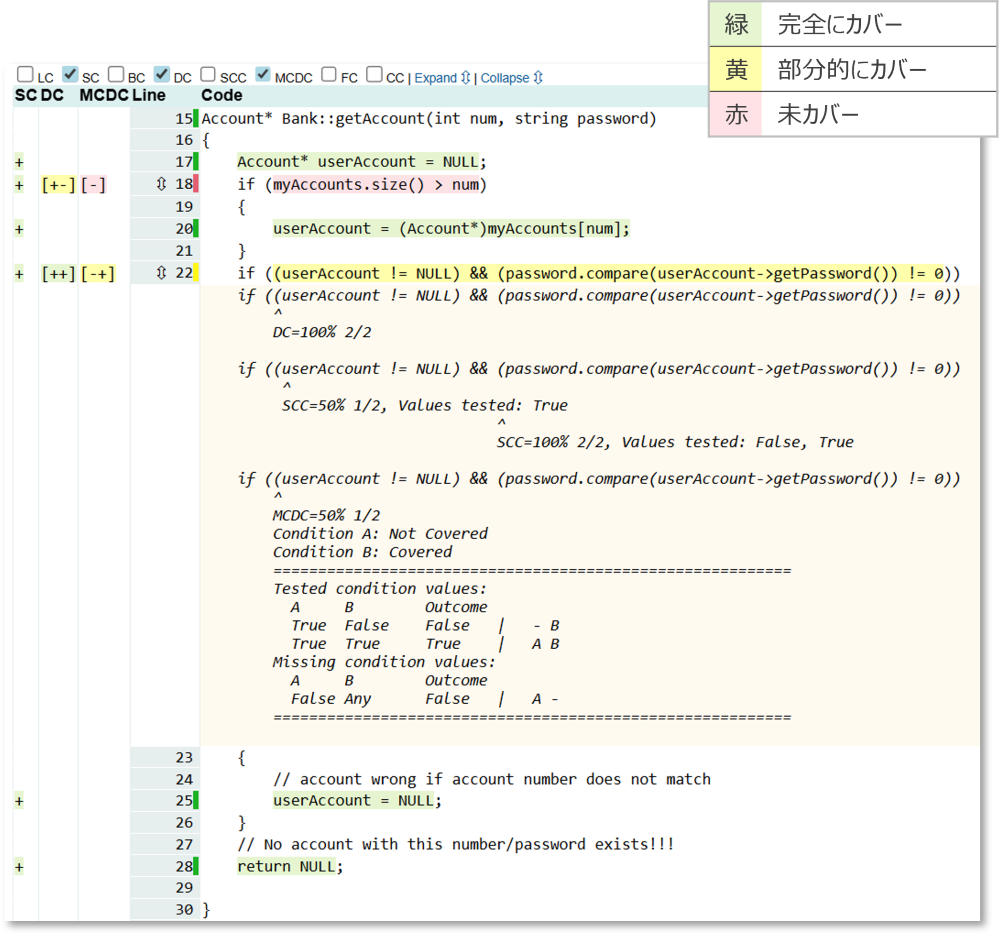Image resolution: width=1000 pixels, height=935 pixels.
Task: Click the SC plus marker on line 28
Action: 19,866
